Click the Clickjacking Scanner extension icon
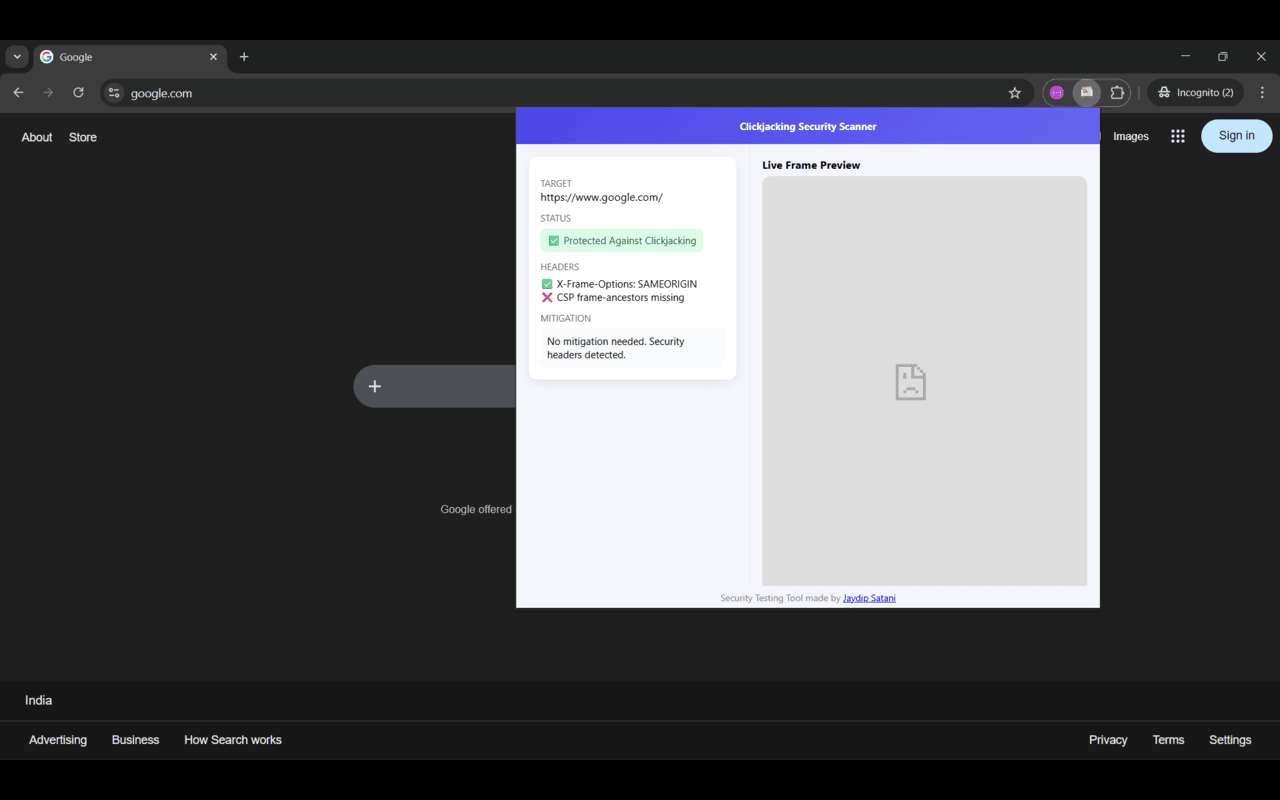The height and width of the screenshot is (800, 1280). pos(1087,93)
